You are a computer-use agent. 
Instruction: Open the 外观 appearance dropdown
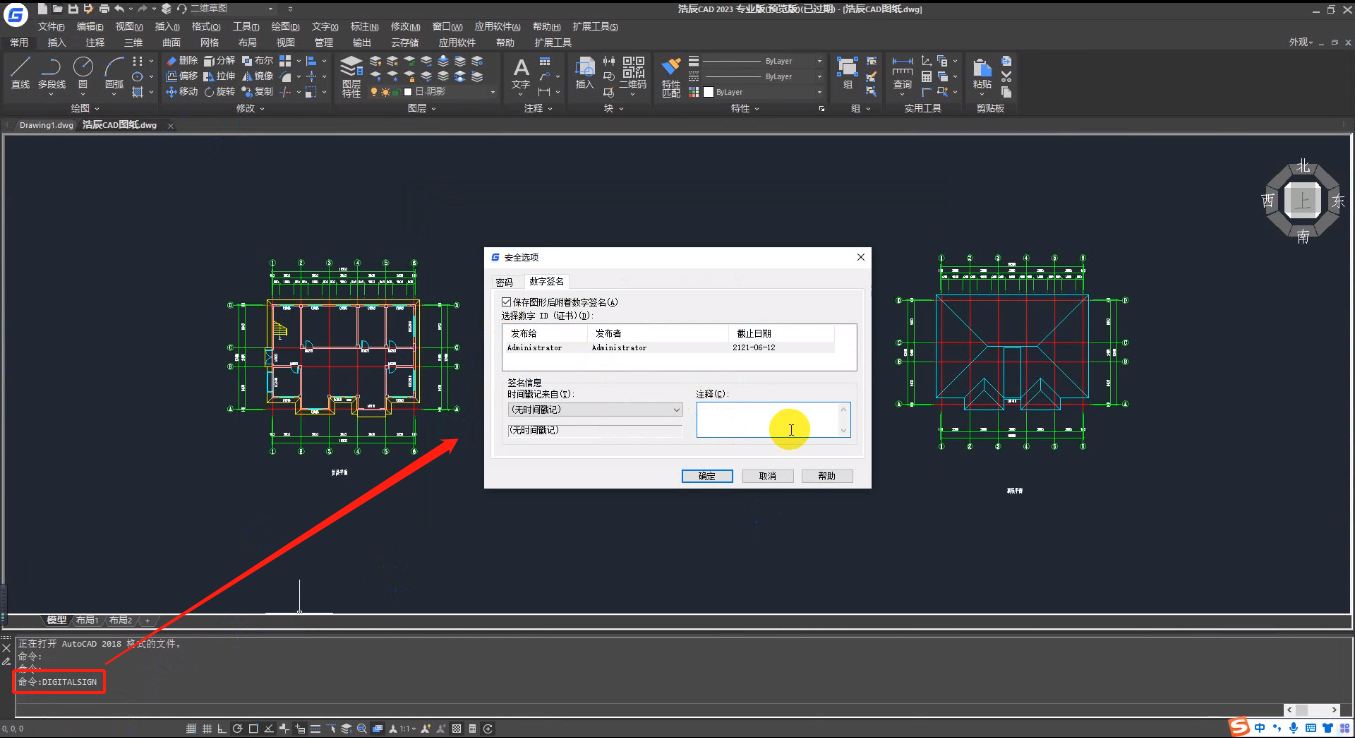click(x=1299, y=42)
